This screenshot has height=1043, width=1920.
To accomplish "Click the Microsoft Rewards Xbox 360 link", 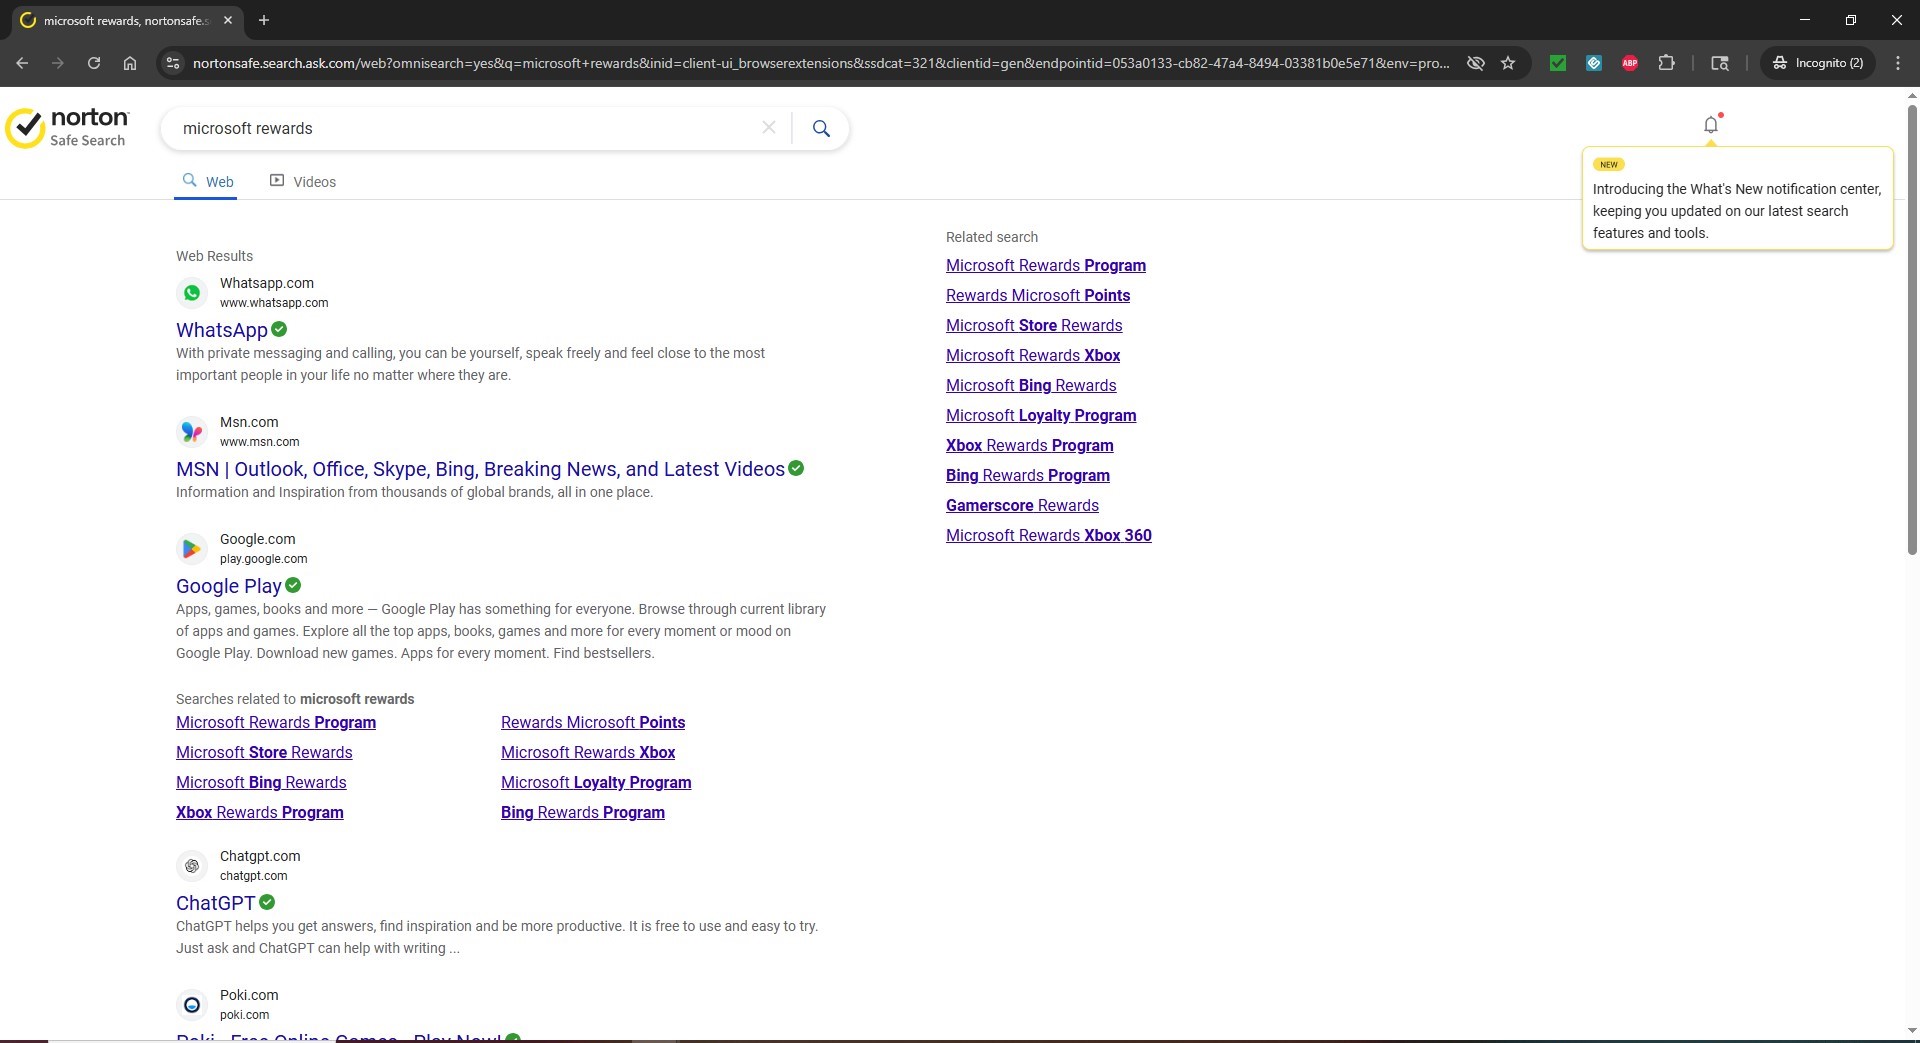I will 1049,535.
